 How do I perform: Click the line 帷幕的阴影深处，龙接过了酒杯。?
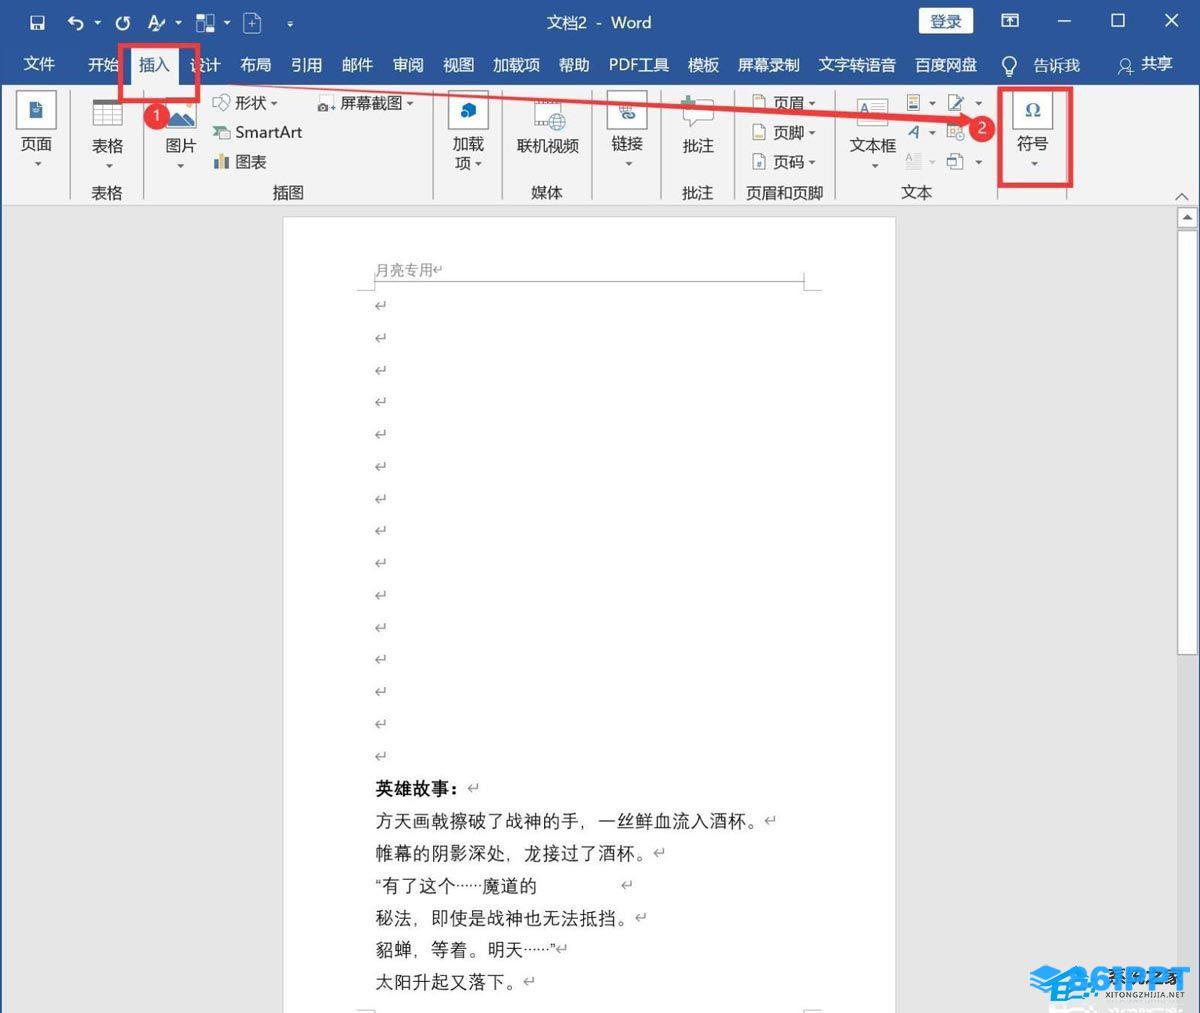(x=512, y=853)
